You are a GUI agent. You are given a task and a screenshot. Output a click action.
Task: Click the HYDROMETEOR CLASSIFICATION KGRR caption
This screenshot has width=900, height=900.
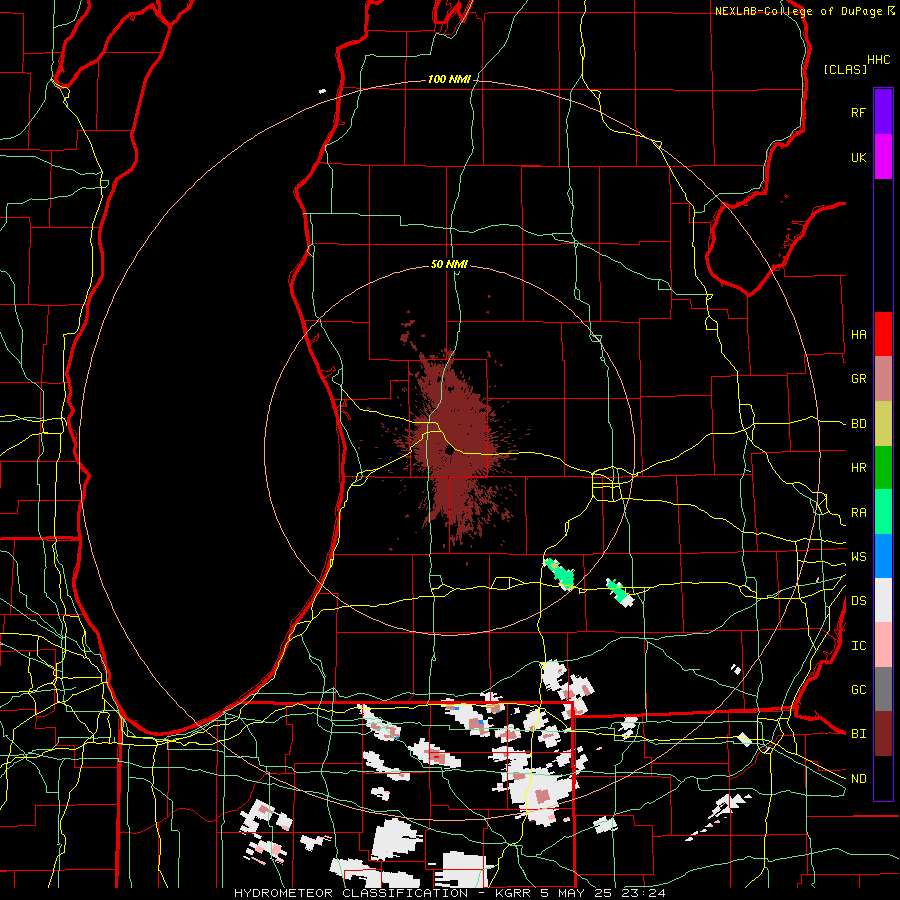click(x=449, y=893)
